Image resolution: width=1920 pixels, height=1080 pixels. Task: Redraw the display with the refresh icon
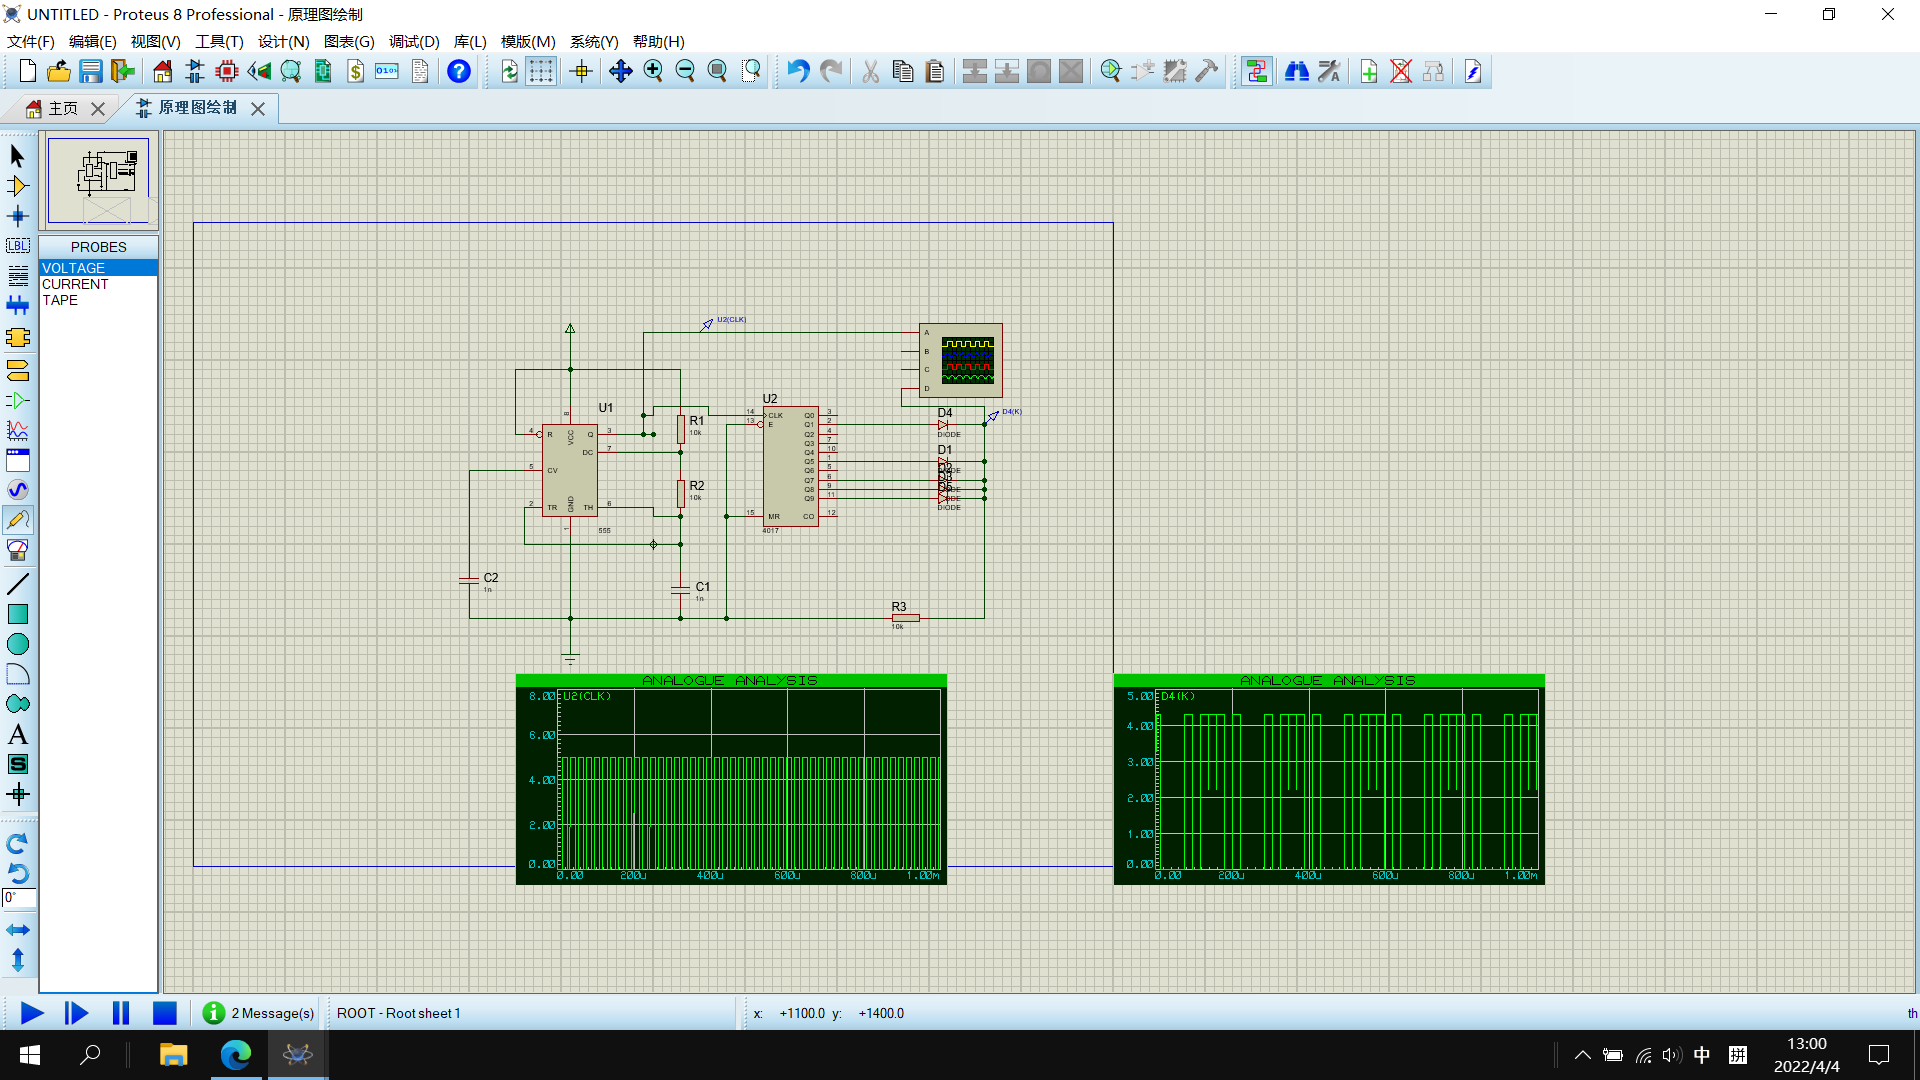tap(509, 71)
